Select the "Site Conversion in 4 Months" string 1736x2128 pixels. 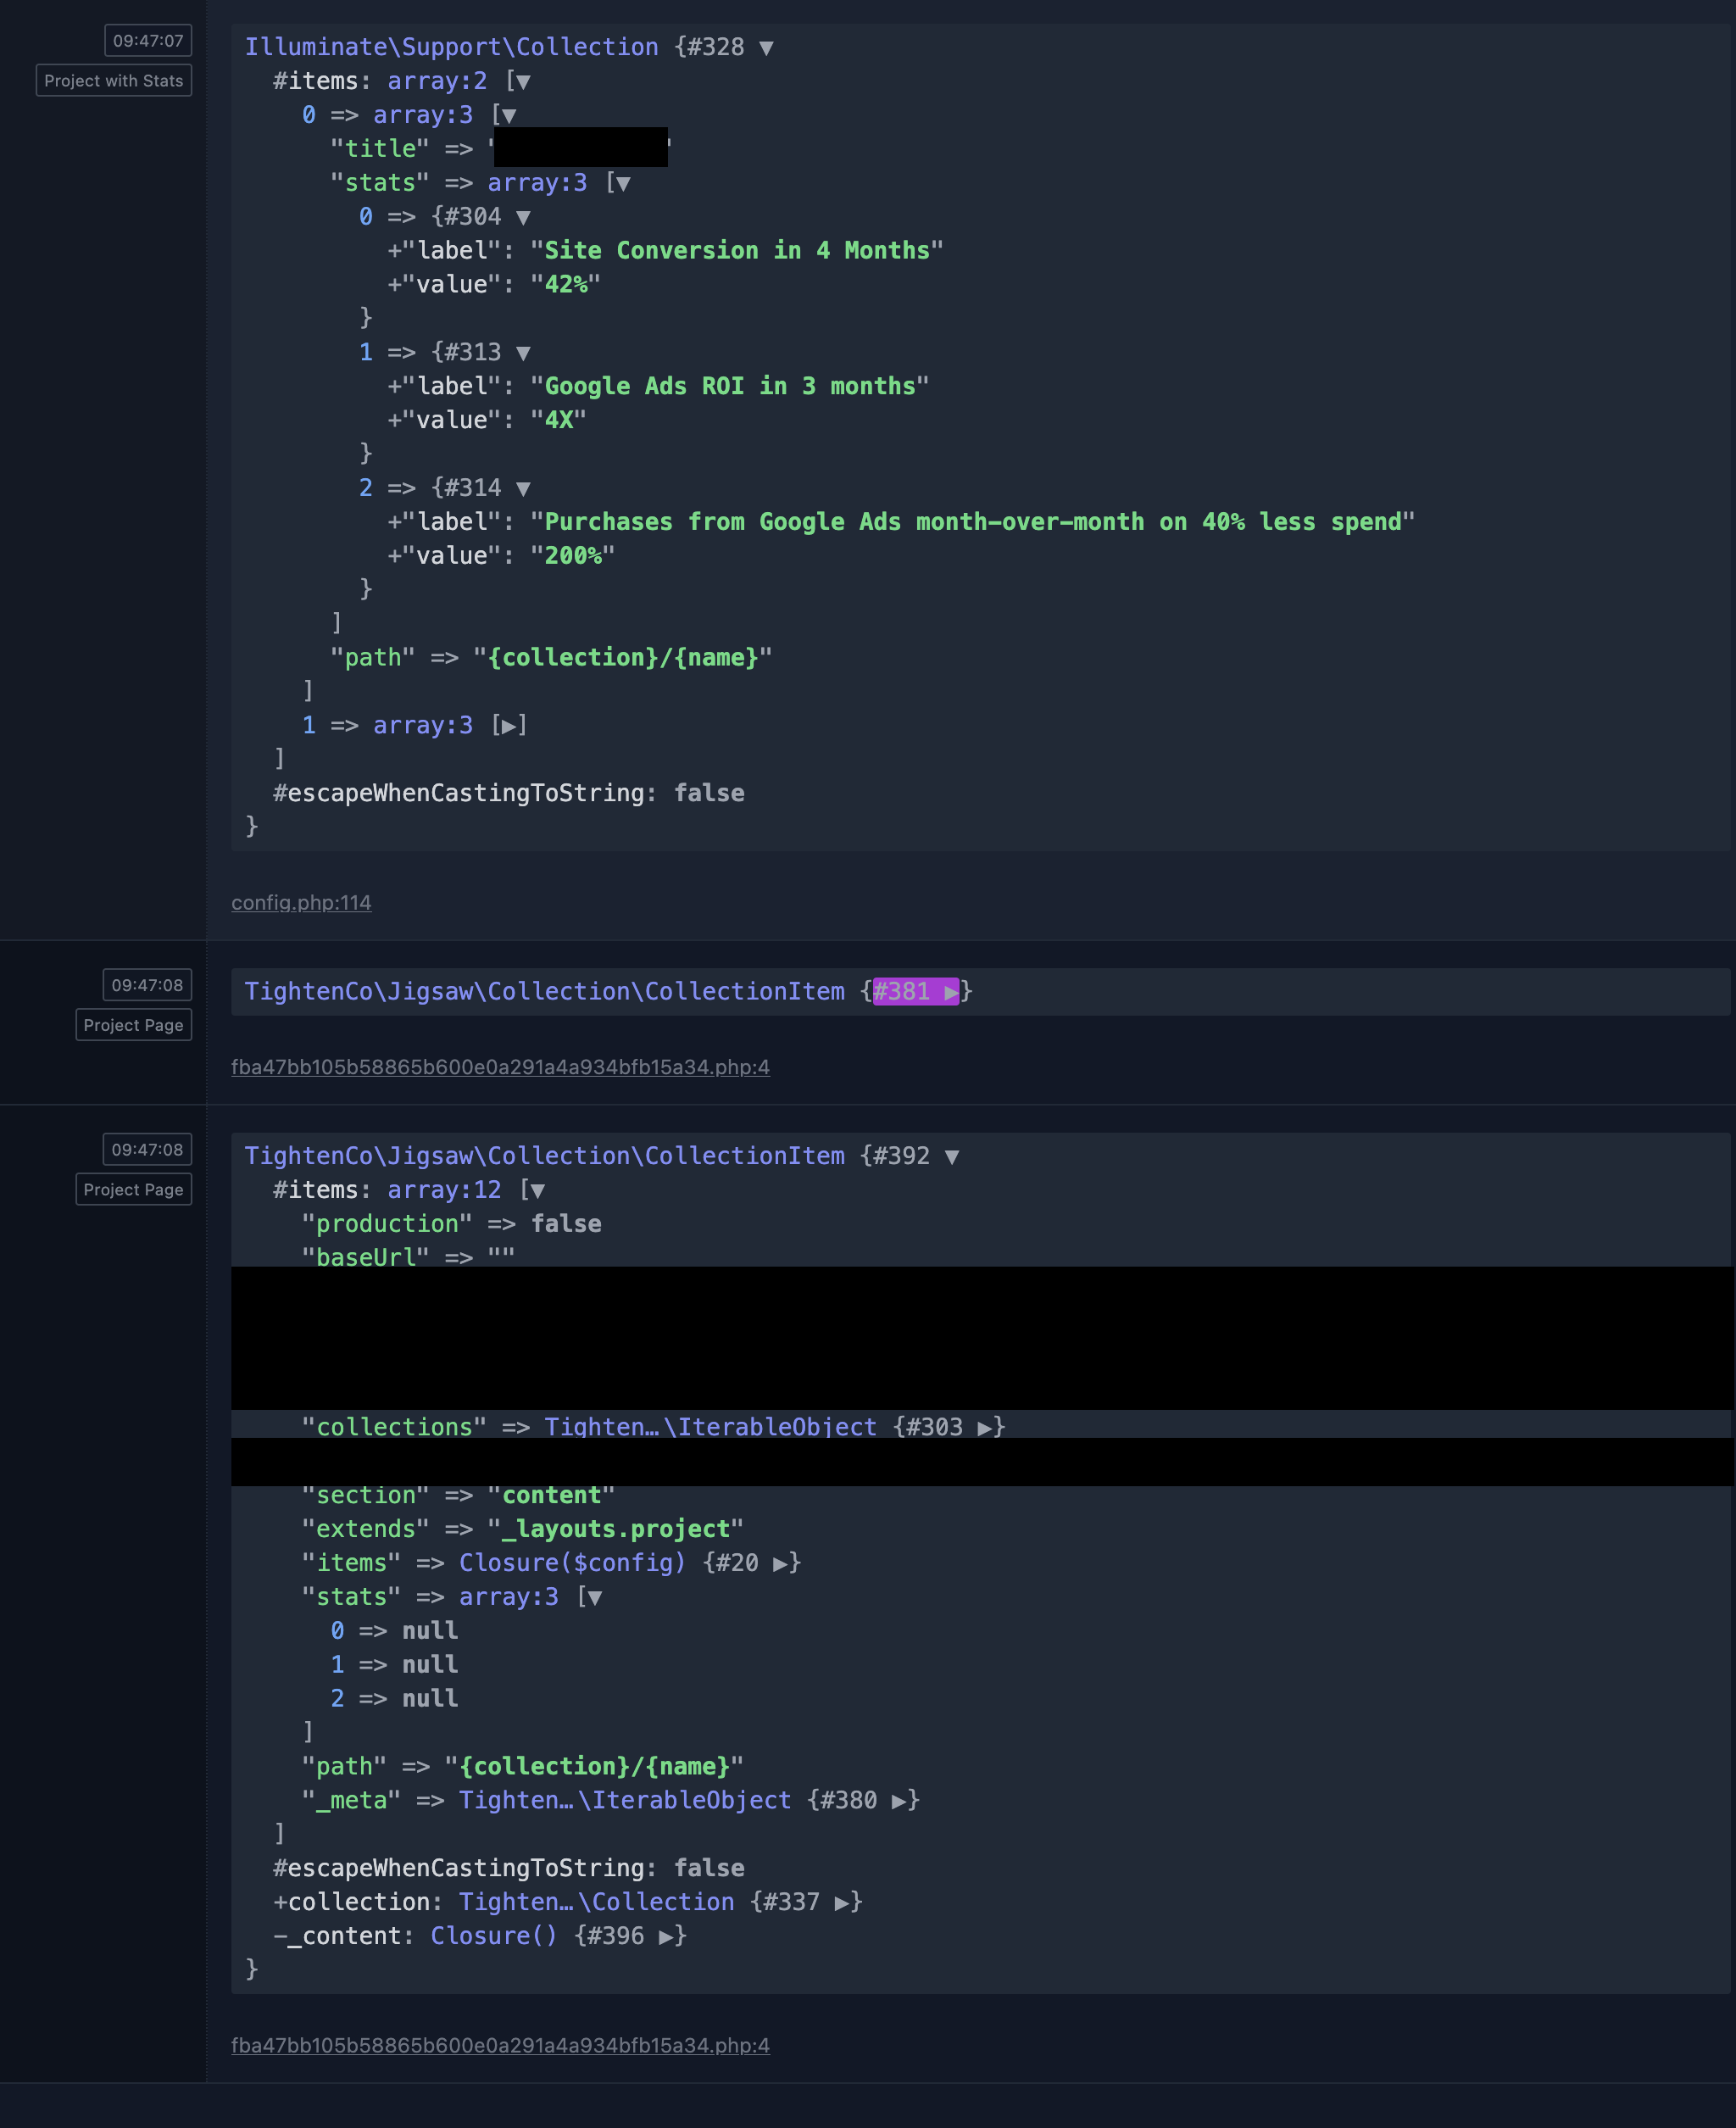(736, 251)
